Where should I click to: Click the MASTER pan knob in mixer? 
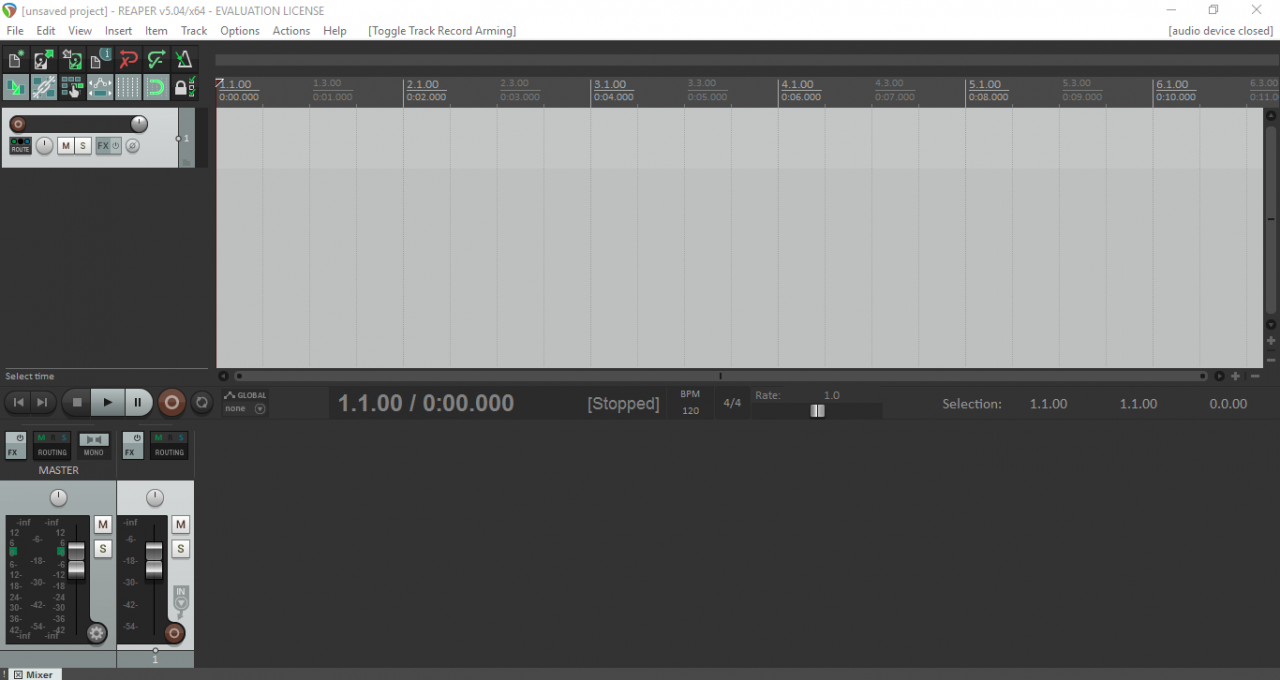click(59, 497)
